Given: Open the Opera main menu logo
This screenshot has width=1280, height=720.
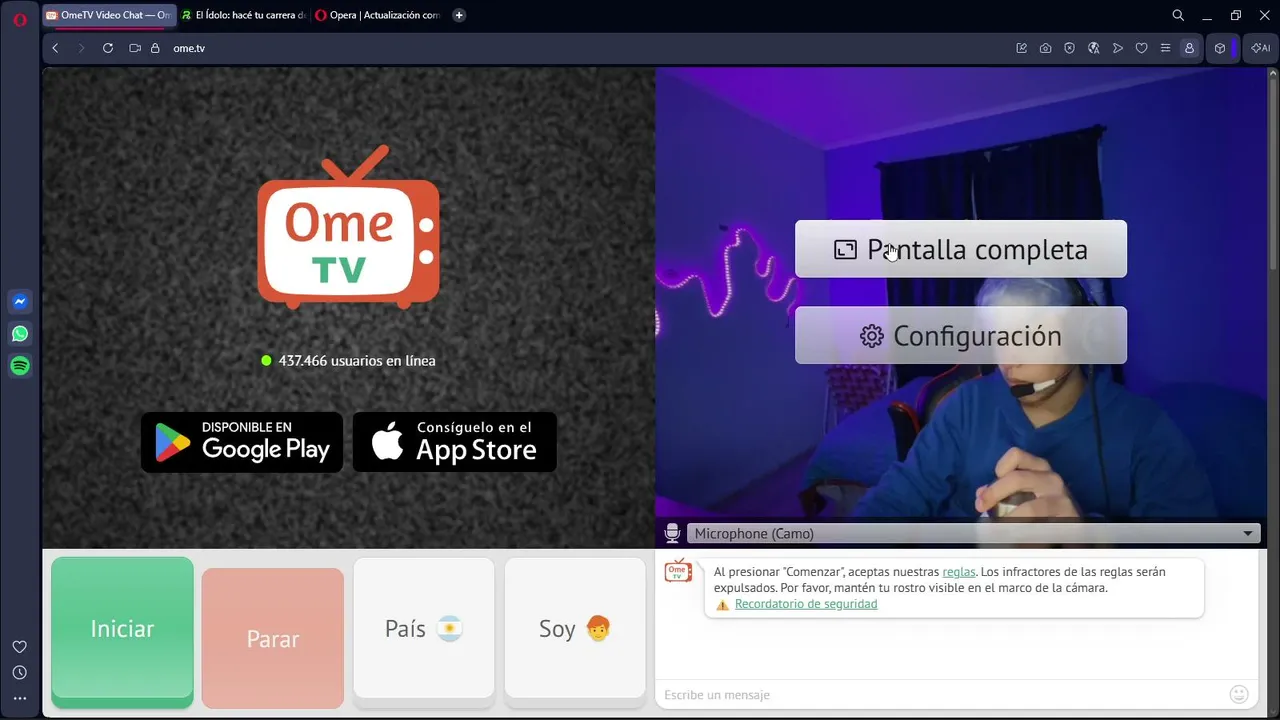Looking at the screenshot, I should [20, 19].
